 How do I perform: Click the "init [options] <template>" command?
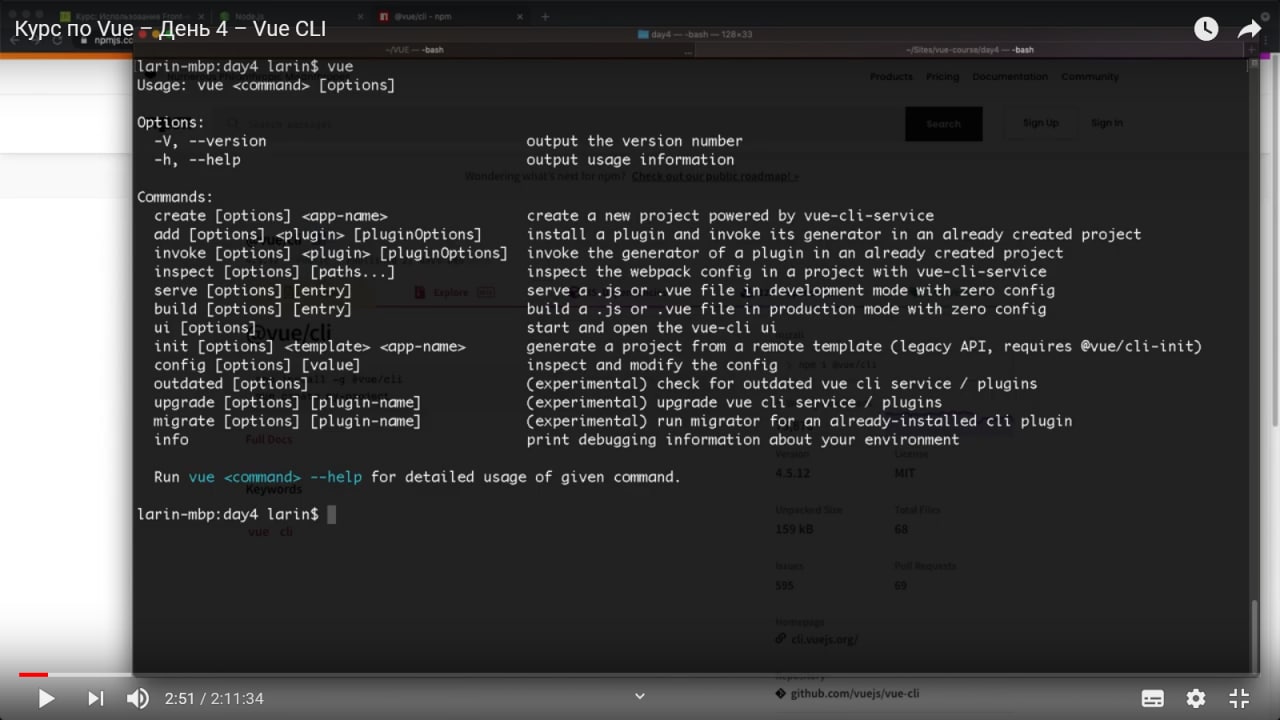point(309,347)
